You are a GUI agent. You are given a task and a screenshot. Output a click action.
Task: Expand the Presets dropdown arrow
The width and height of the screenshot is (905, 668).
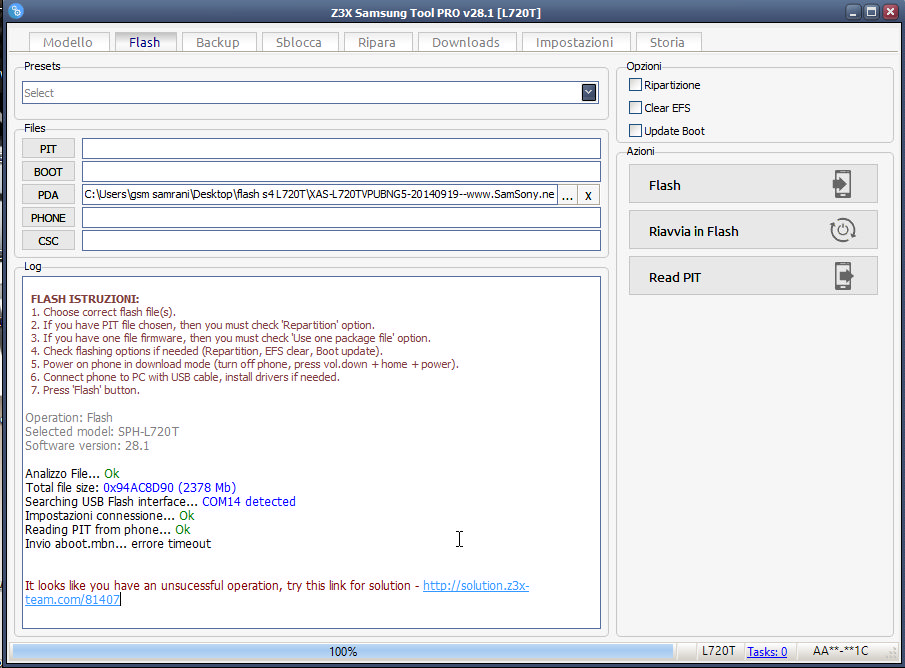(589, 92)
